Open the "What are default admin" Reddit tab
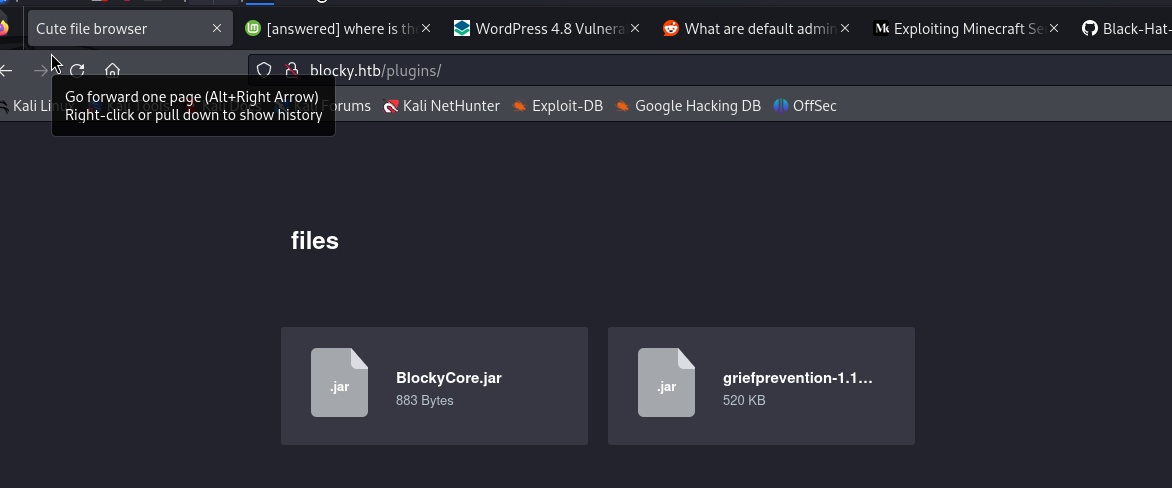Image resolution: width=1172 pixels, height=488 pixels. tap(750, 29)
